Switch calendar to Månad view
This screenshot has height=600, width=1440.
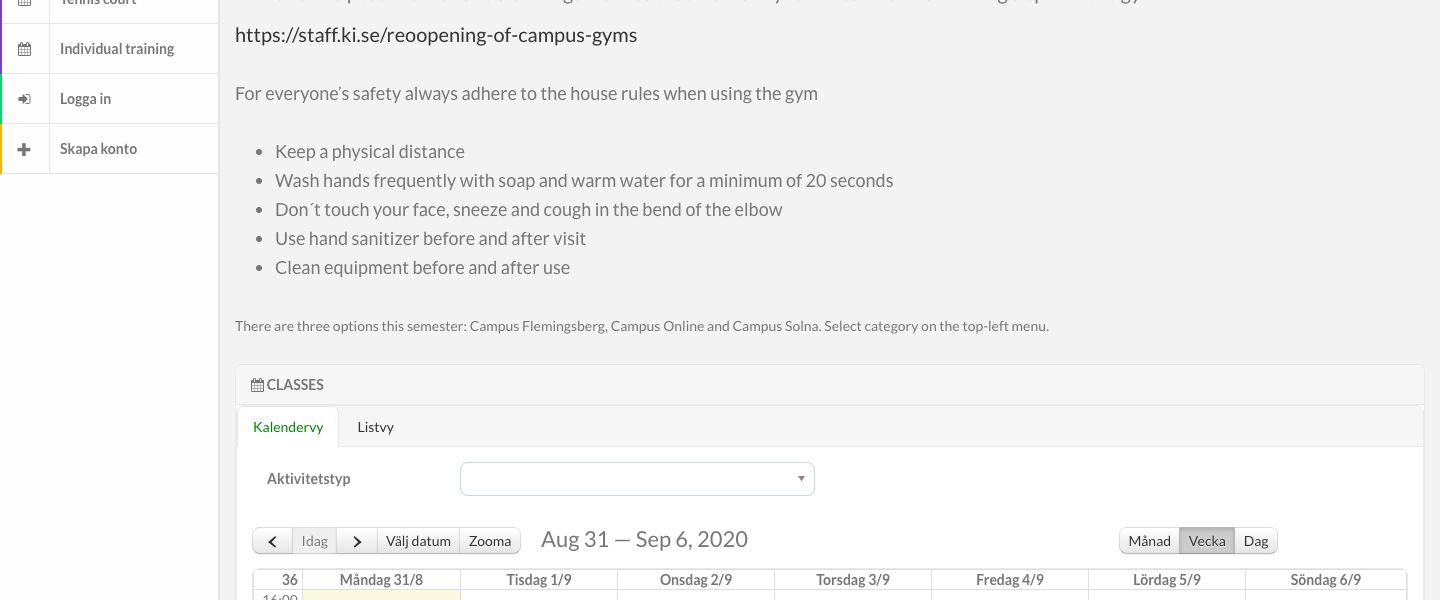[1149, 541]
